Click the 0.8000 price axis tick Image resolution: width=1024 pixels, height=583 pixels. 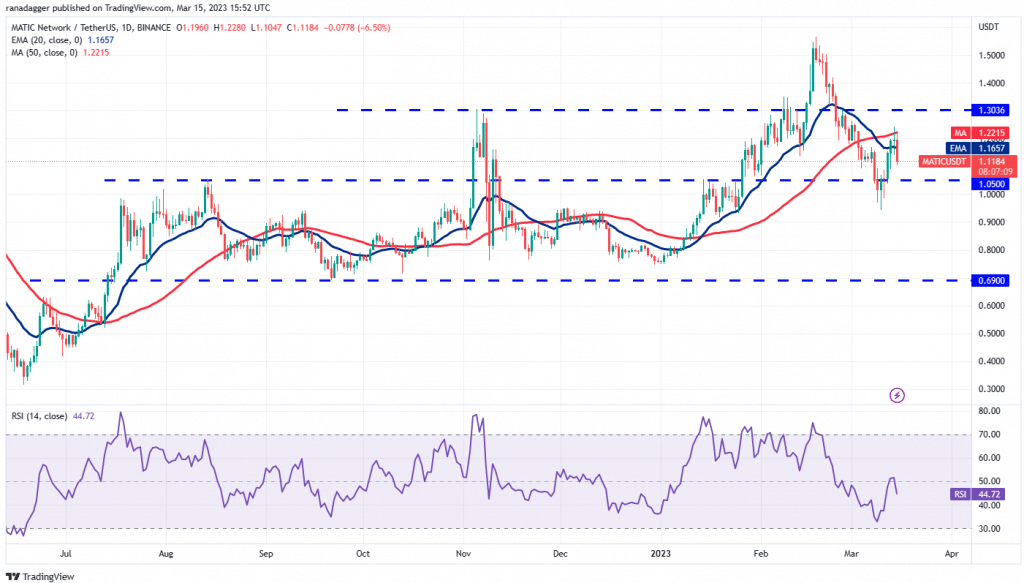point(991,250)
